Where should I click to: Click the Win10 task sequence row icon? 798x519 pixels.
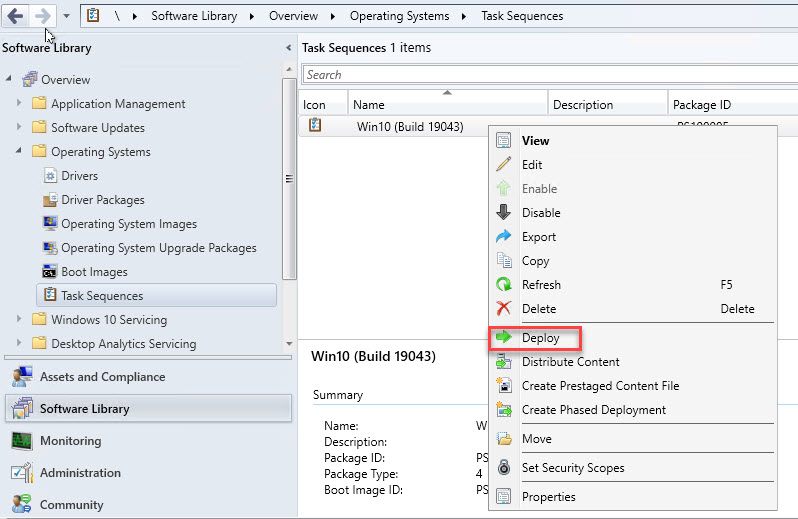point(315,126)
